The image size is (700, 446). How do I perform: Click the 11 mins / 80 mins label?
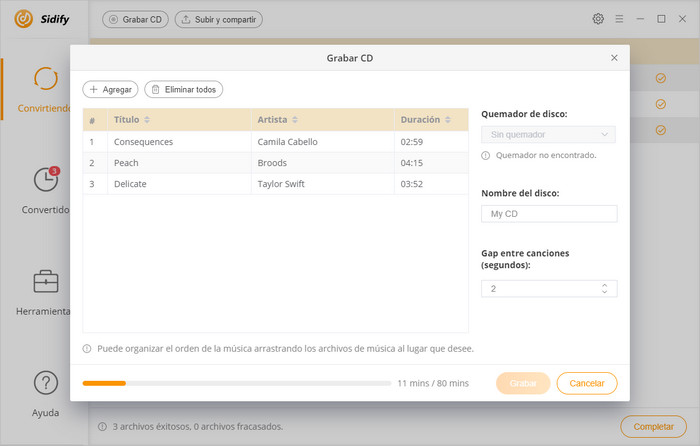pos(433,383)
